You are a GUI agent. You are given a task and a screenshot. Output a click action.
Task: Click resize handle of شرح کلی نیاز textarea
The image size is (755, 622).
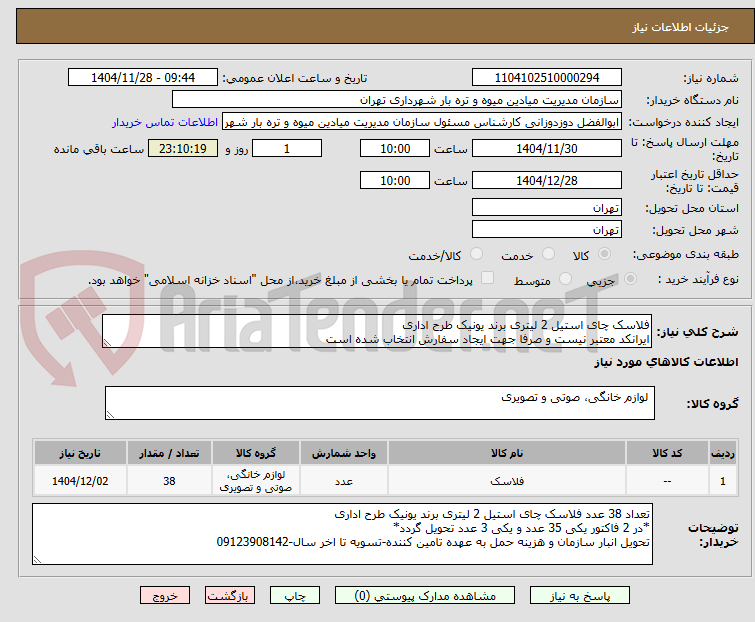pos(107,343)
